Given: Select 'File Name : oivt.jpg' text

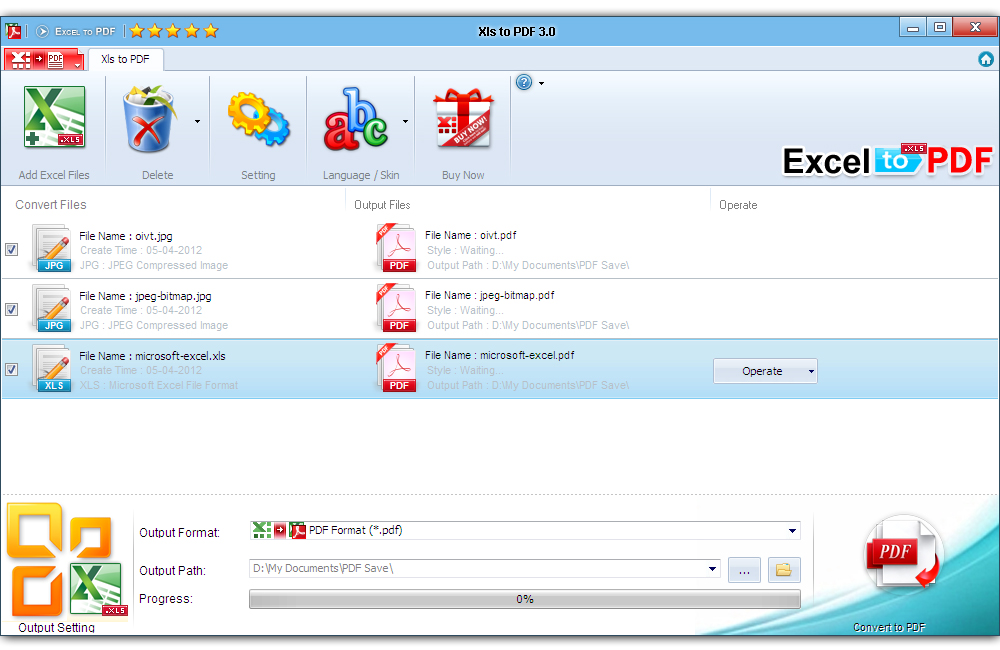Looking at the screenshot, I should [126, 236].
